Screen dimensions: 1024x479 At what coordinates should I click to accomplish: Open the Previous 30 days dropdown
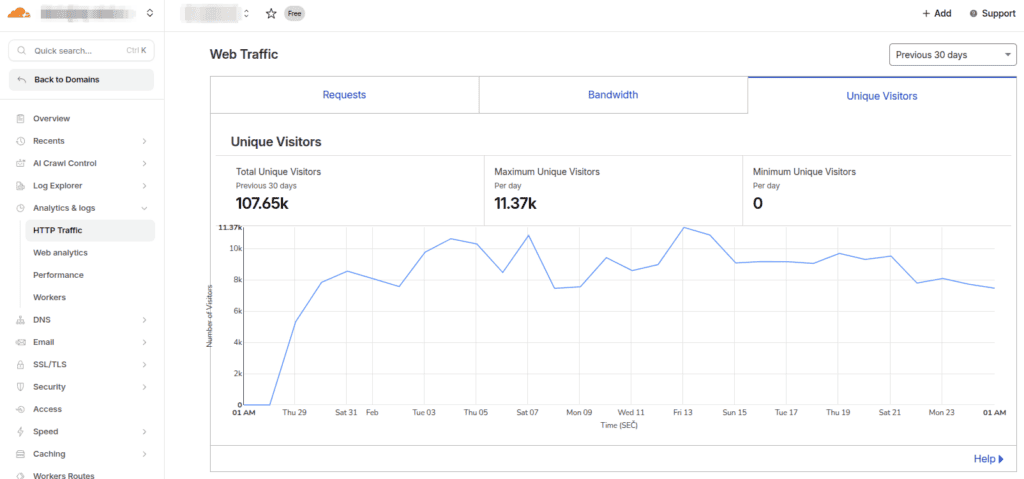point(953,55)
